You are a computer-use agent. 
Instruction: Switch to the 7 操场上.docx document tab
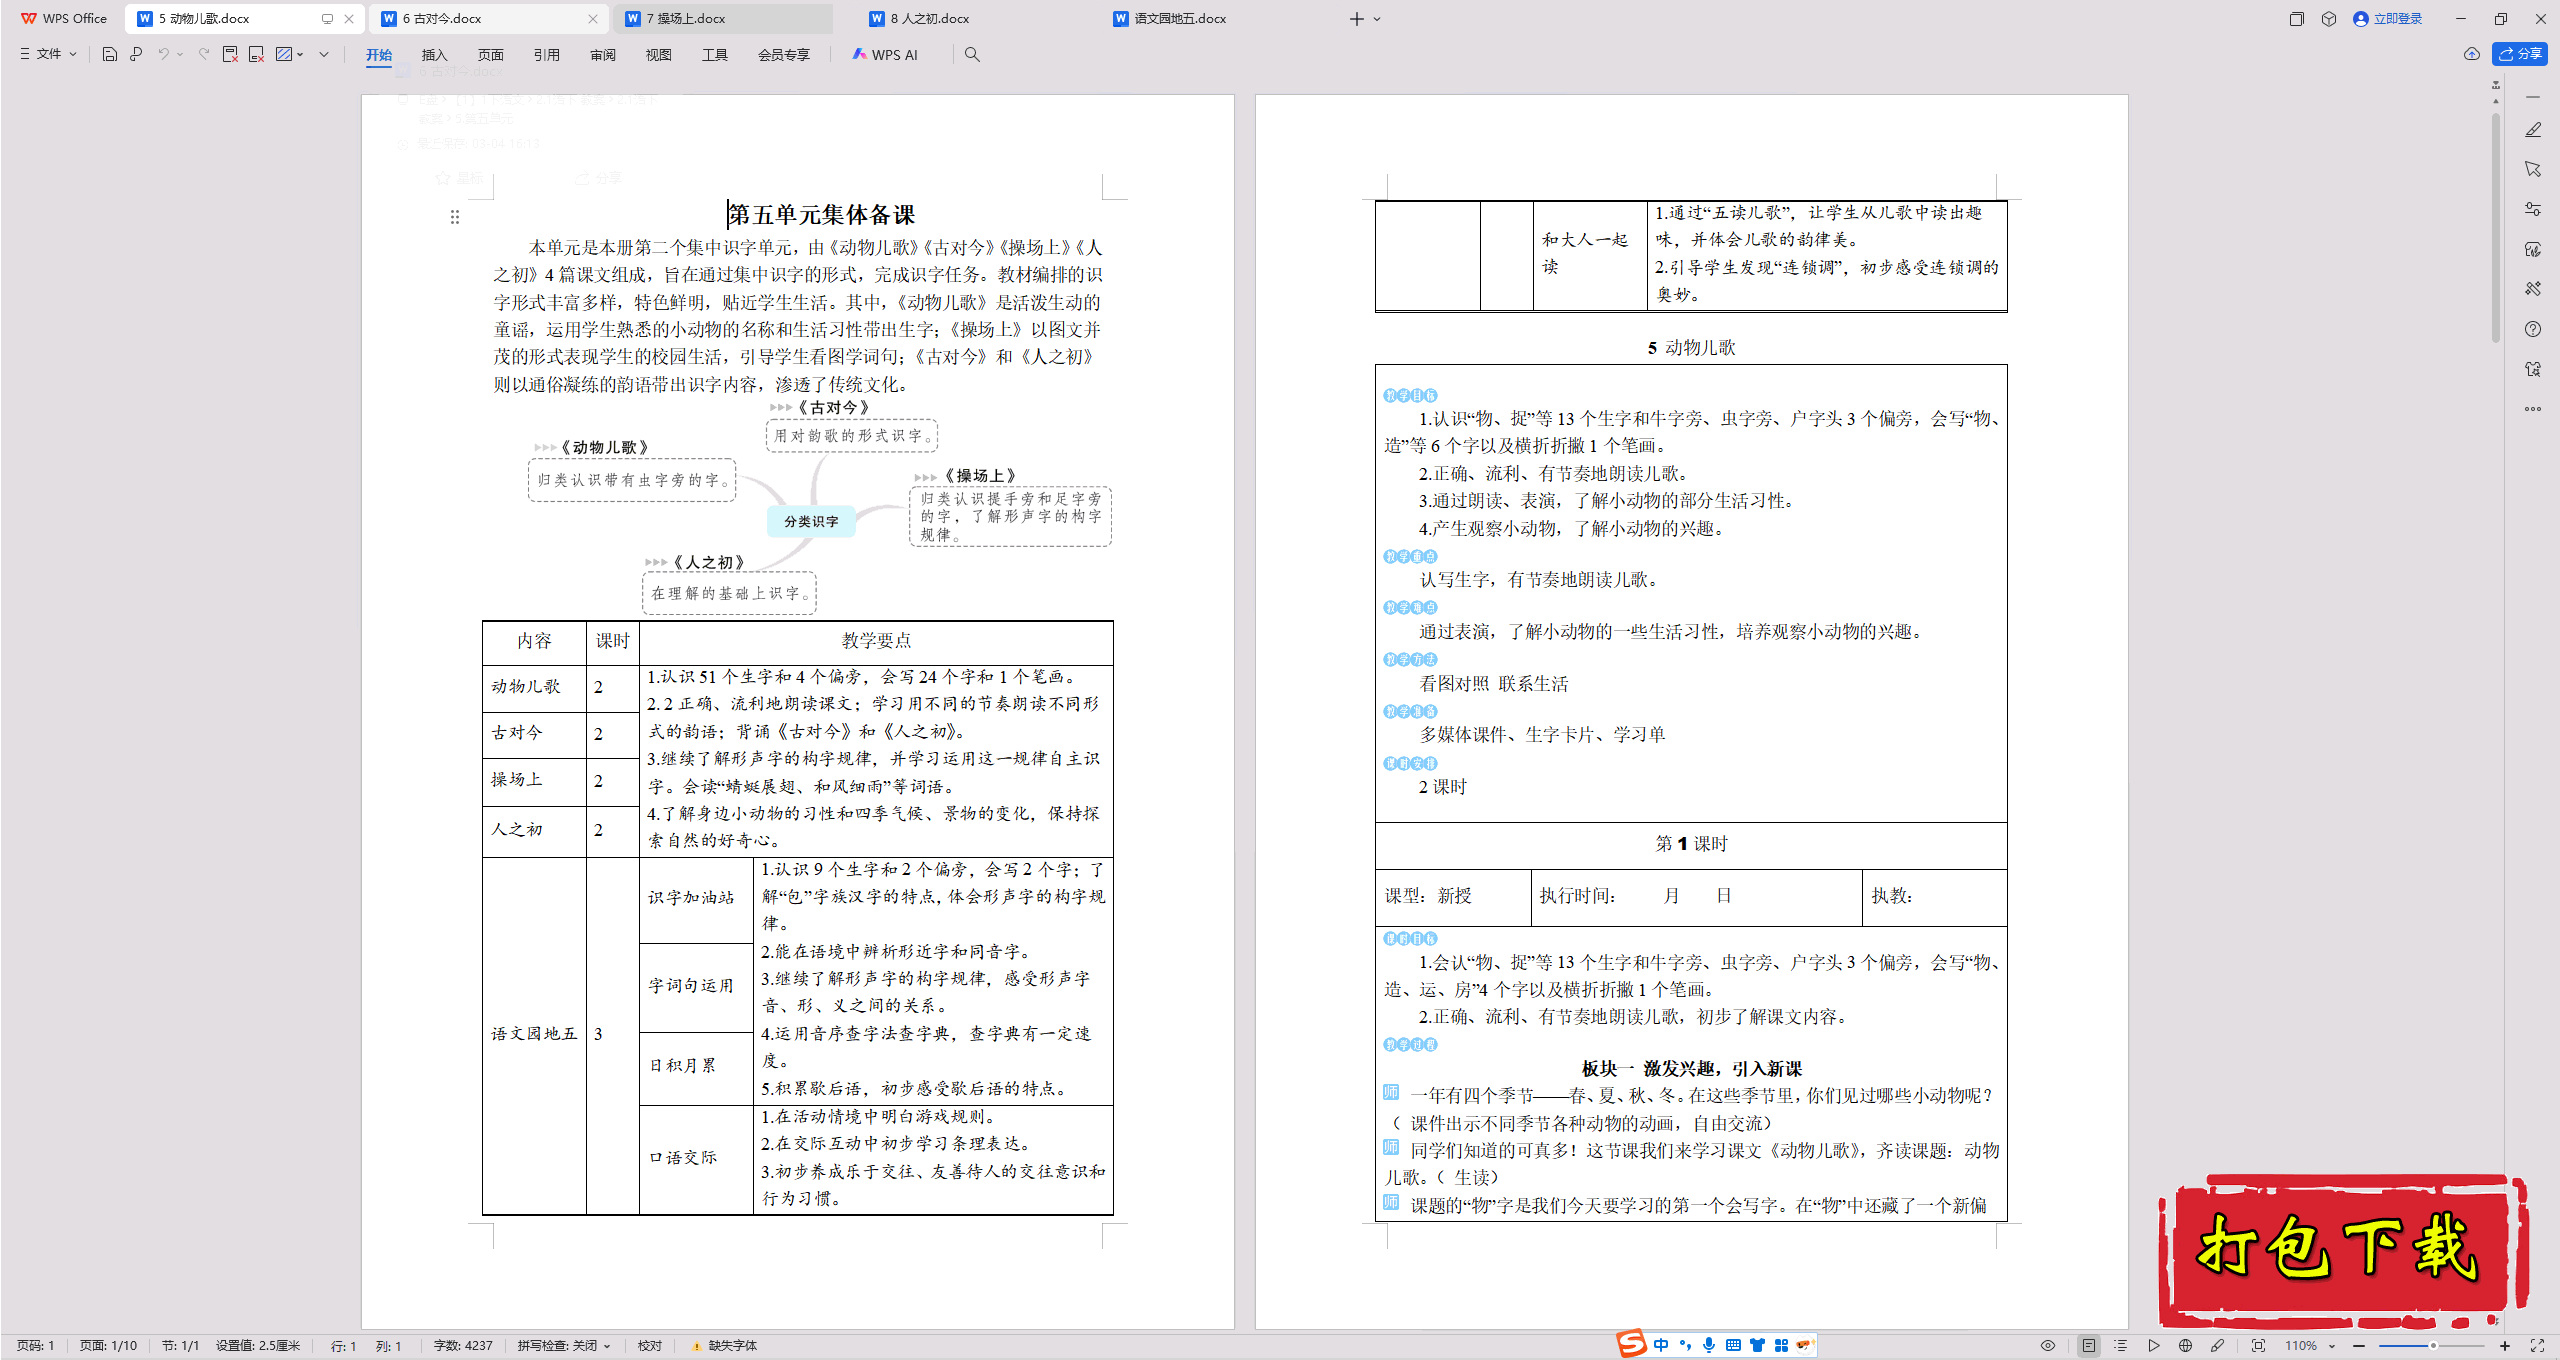coord(722,19)
